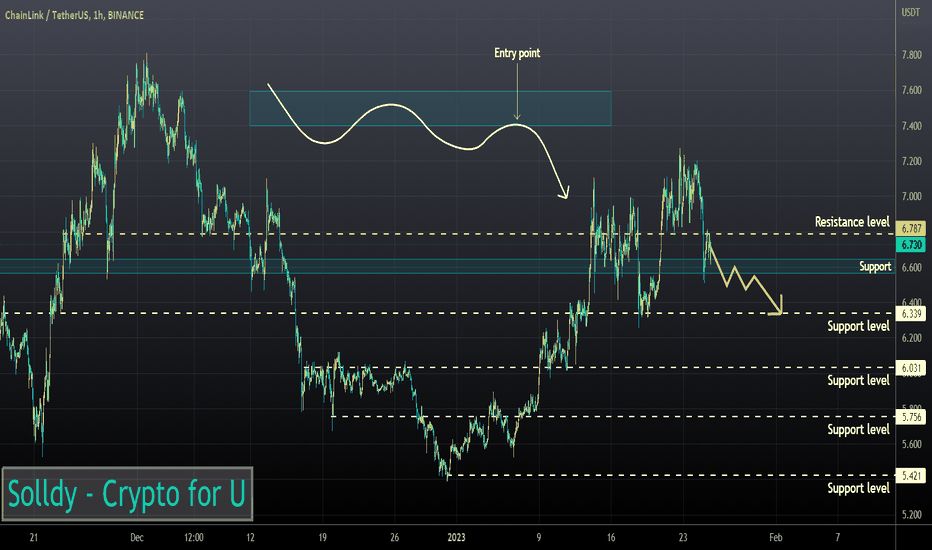Click the 2023 label on time axis
Screen dimensions: 932x550
pos(456,538)
